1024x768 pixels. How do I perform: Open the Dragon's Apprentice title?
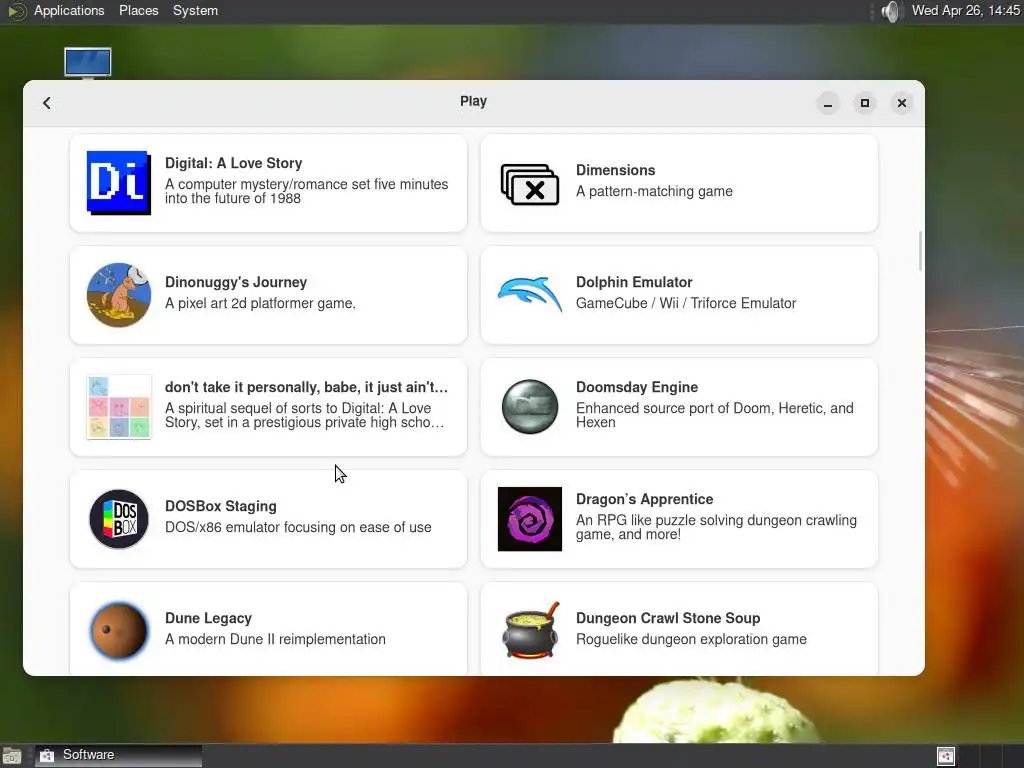click(644, 499)
